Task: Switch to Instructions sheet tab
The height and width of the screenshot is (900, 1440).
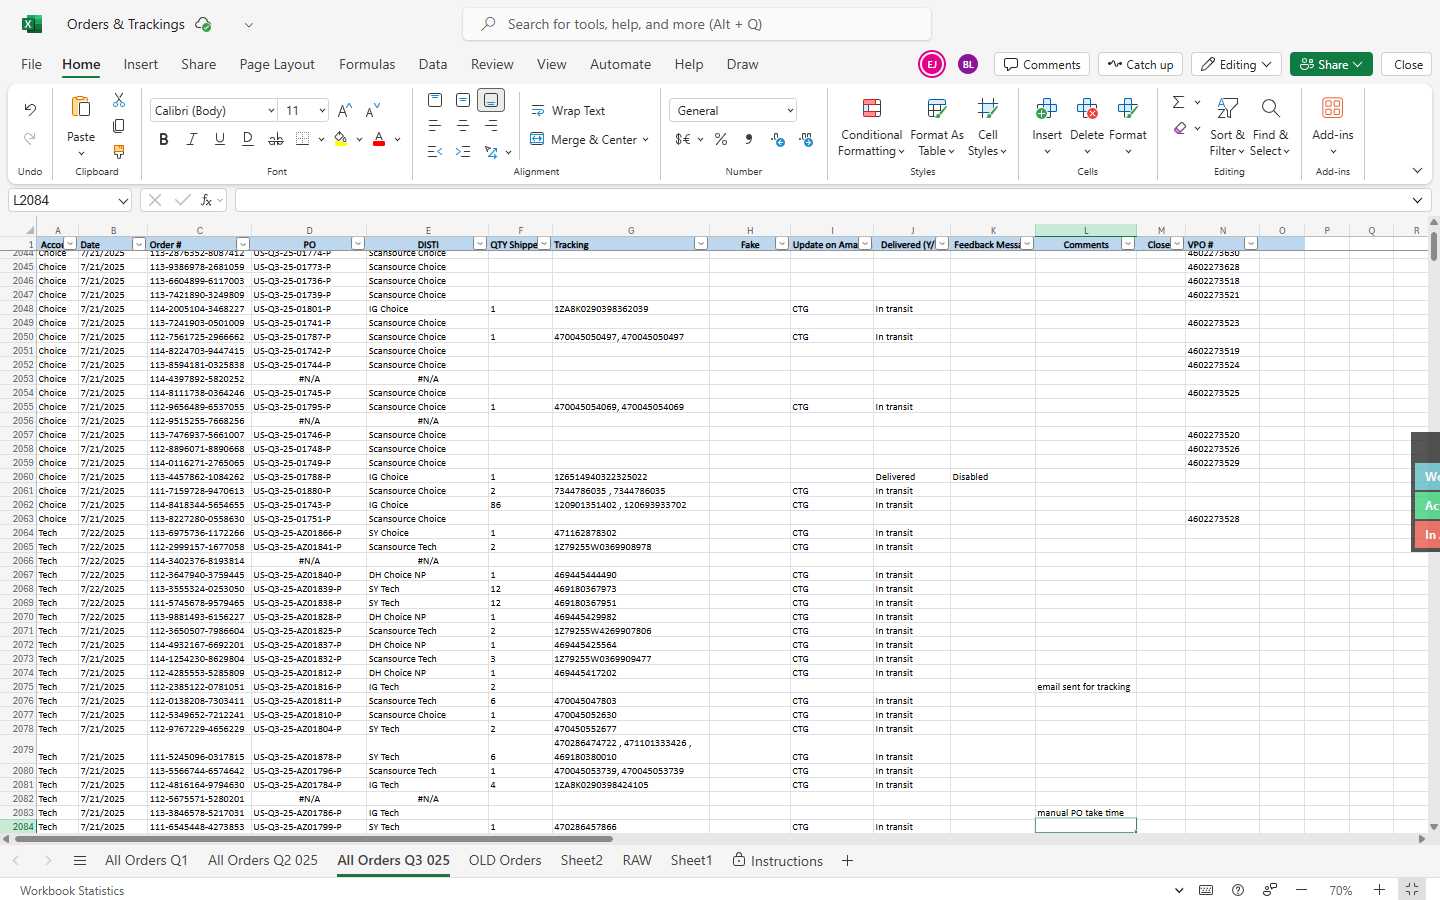Action: 777,861
